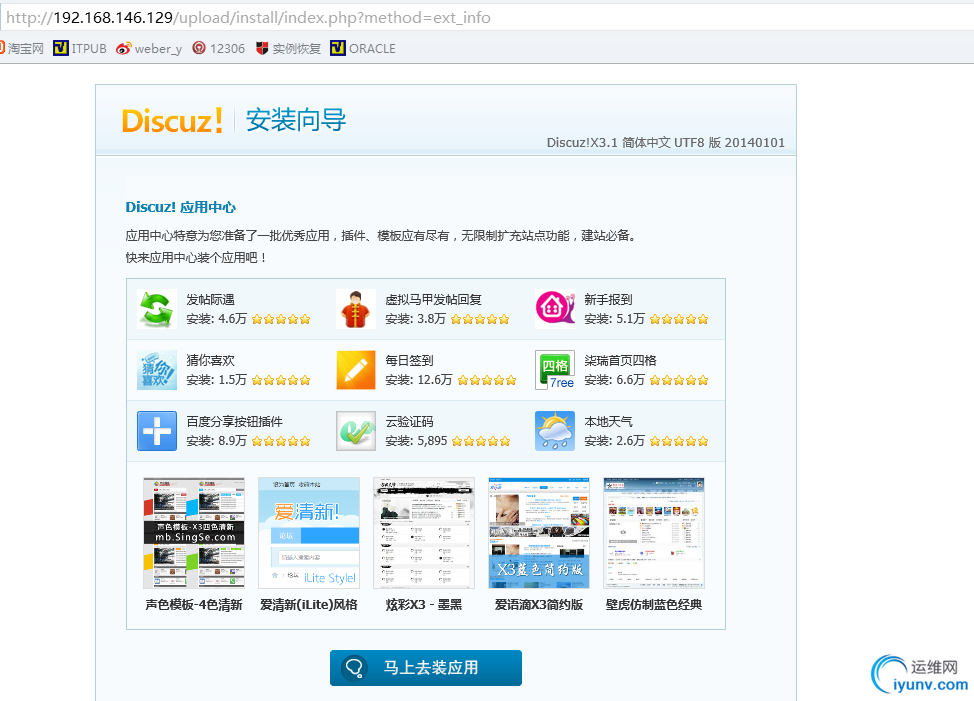Click the 壁虎仿制蓝色经典 caption
This screenshot has height=701, width=974.
(654, 605)
